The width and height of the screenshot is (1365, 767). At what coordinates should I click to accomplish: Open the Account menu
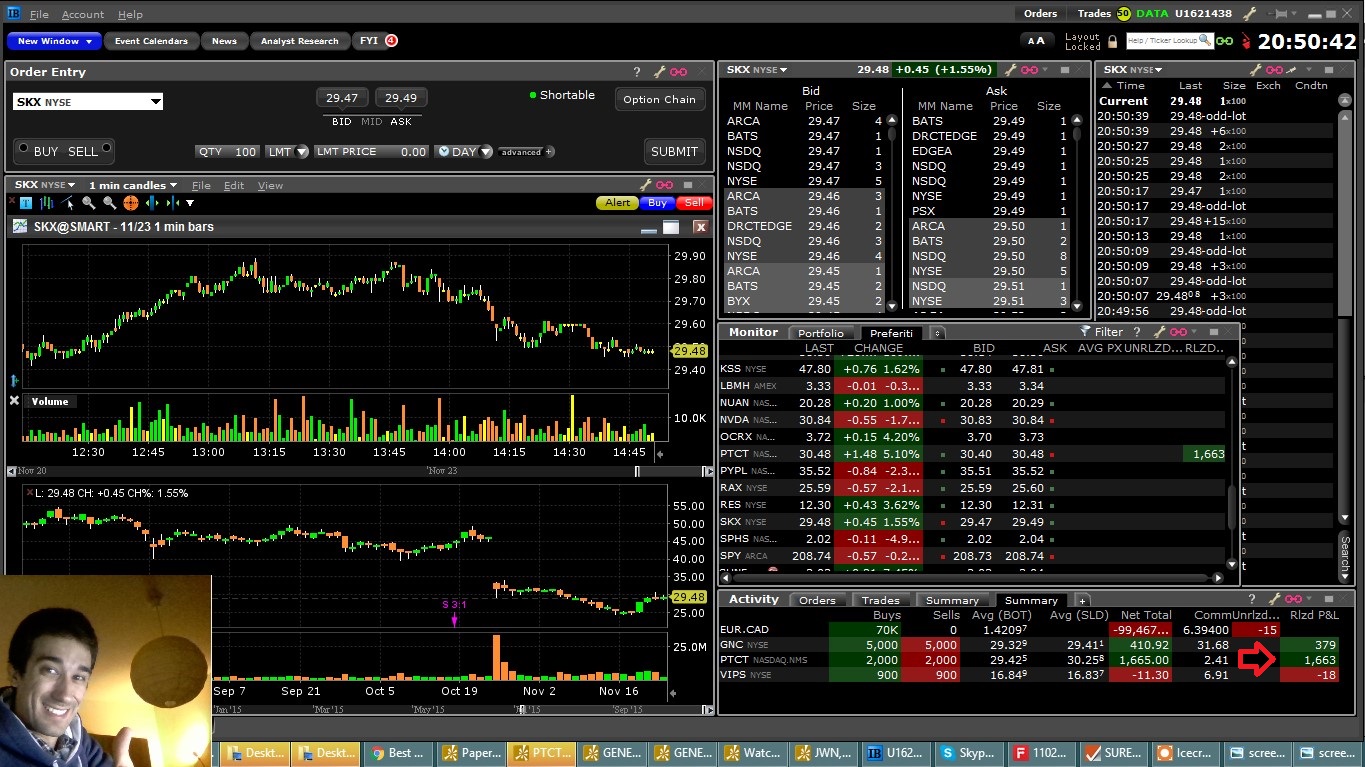83,14
